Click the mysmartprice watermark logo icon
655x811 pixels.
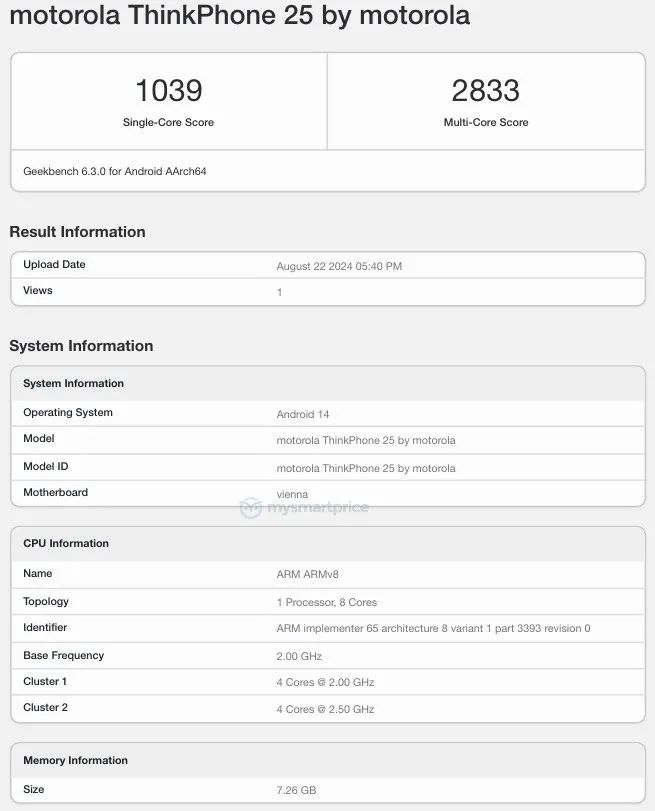[x=250, y=508]
